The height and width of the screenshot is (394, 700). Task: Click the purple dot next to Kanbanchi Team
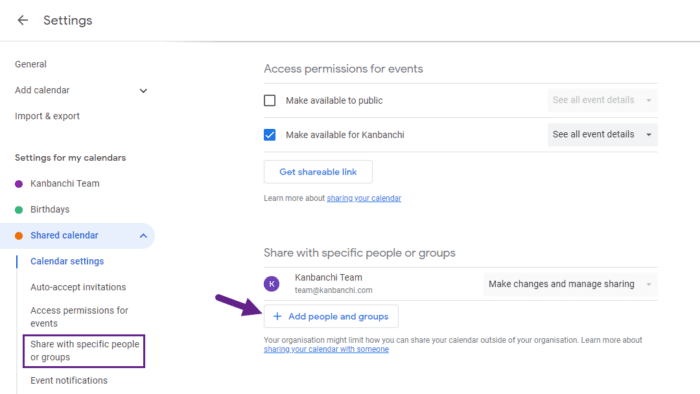tap(19, 184)
